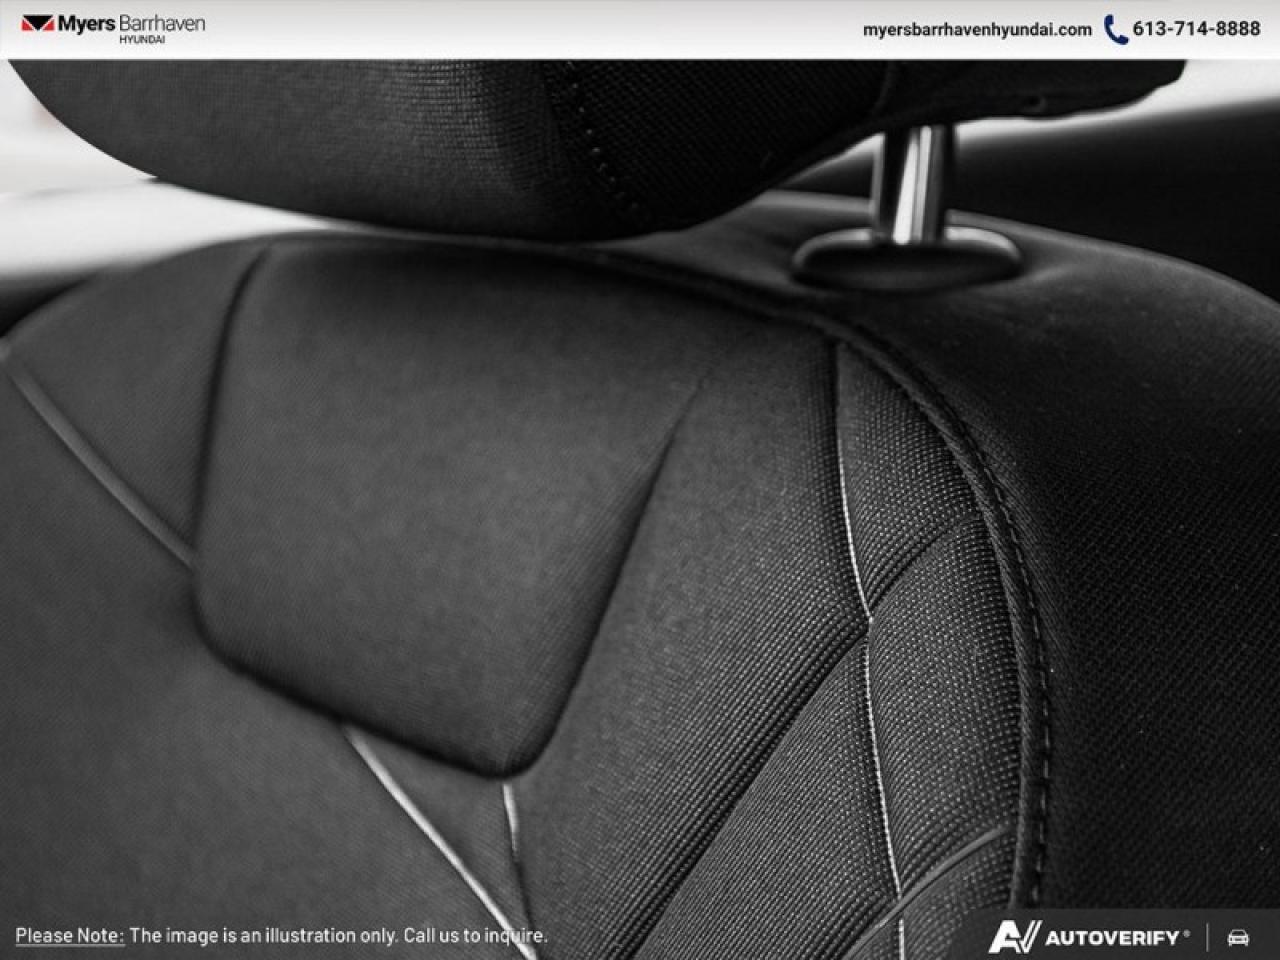This screenshot has height=960, width=1280.
Task: Click the vertical divider beside the car icon
Action: click(x=1208, y=937)
